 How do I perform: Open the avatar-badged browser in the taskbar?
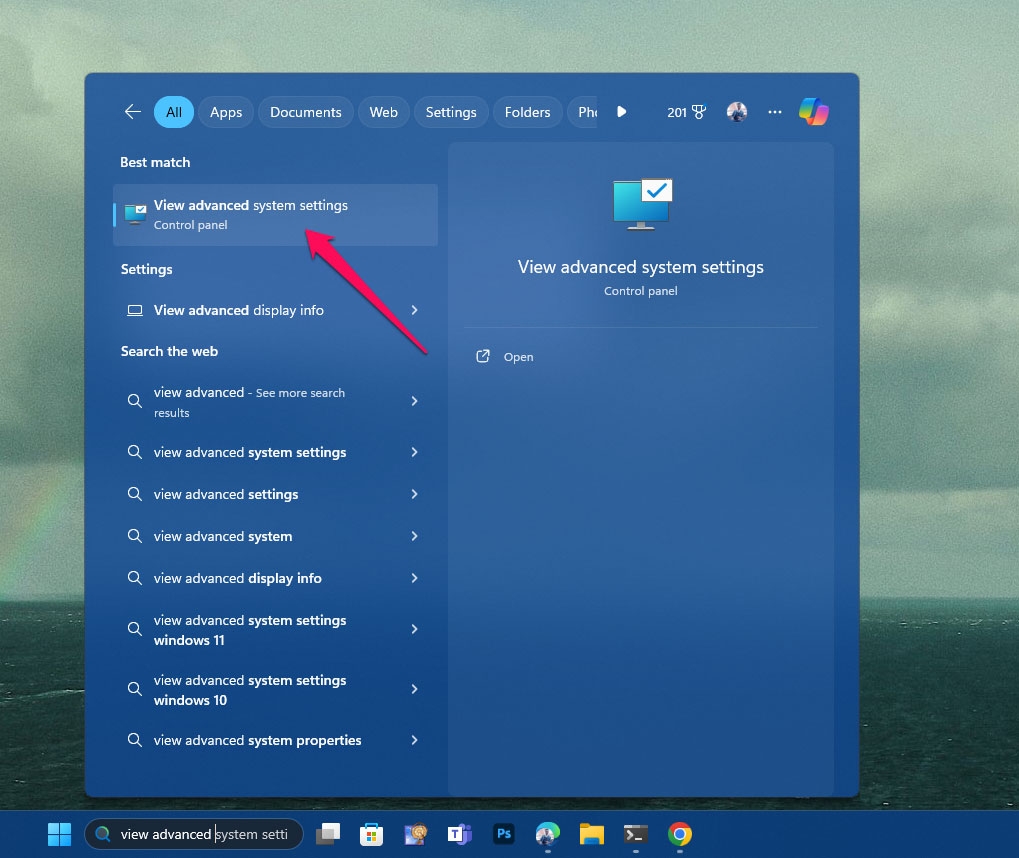point(548,834)
